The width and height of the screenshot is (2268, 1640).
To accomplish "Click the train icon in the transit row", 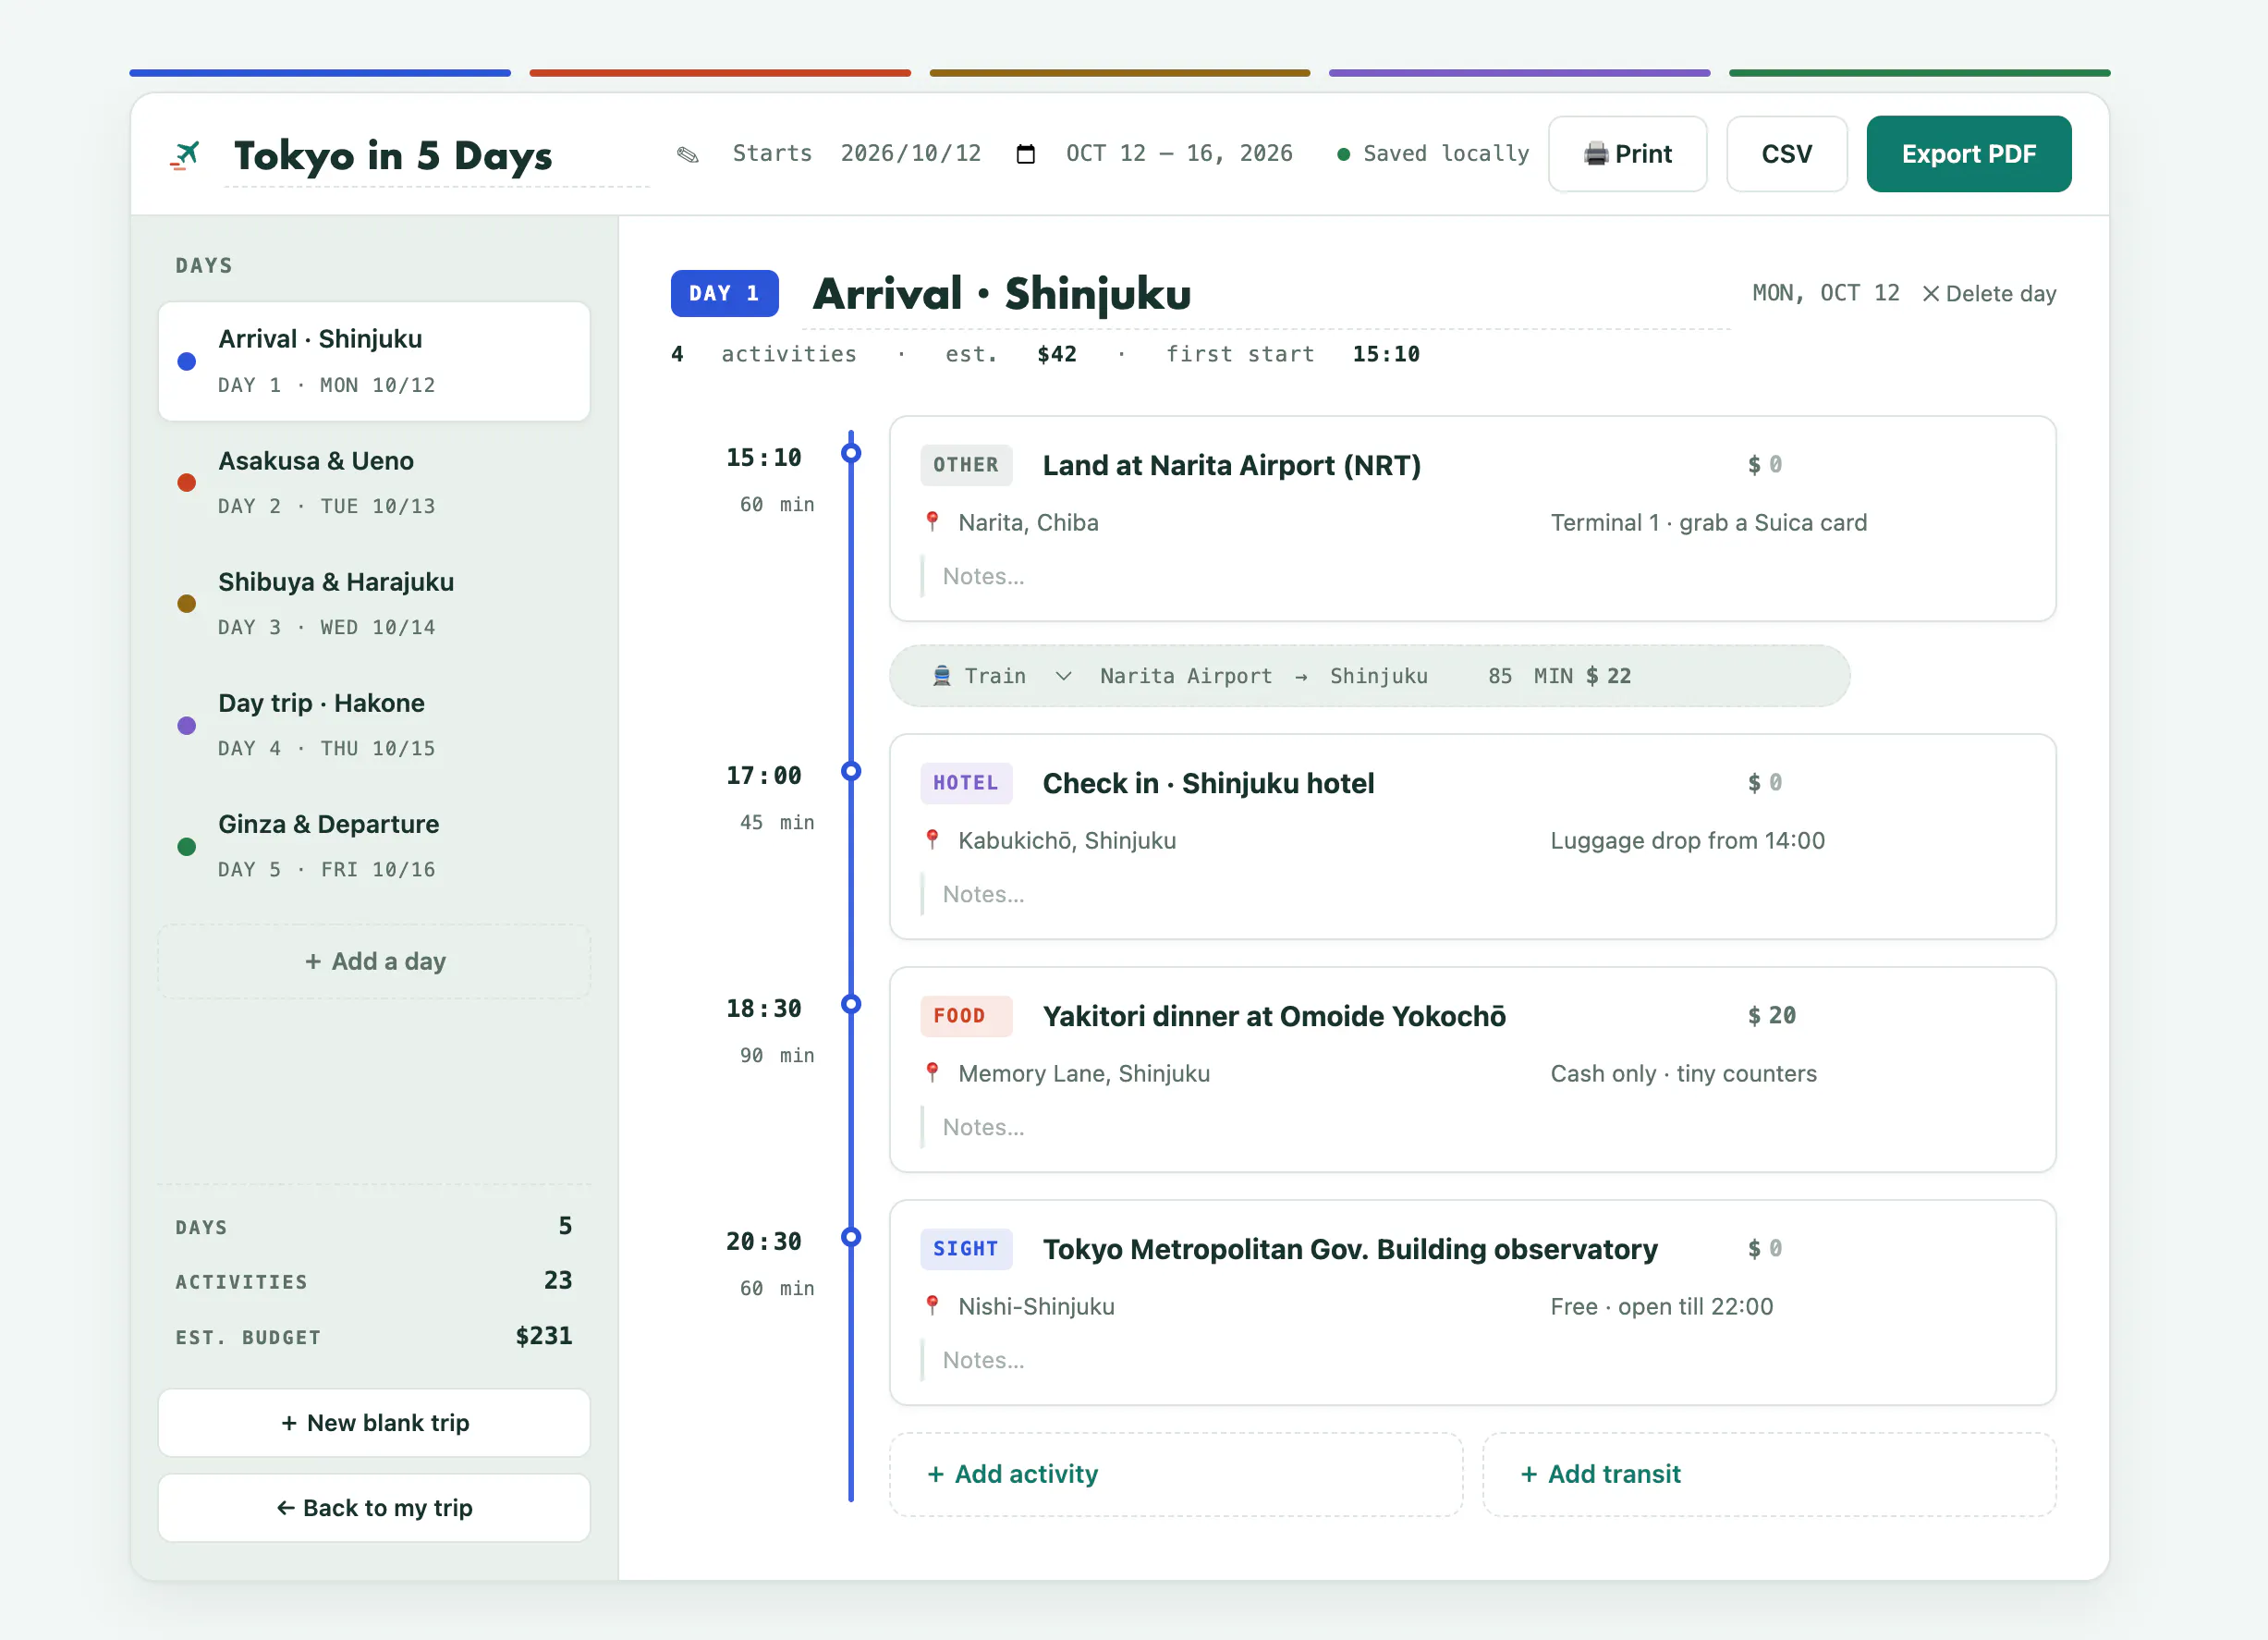I will [941, 676].
